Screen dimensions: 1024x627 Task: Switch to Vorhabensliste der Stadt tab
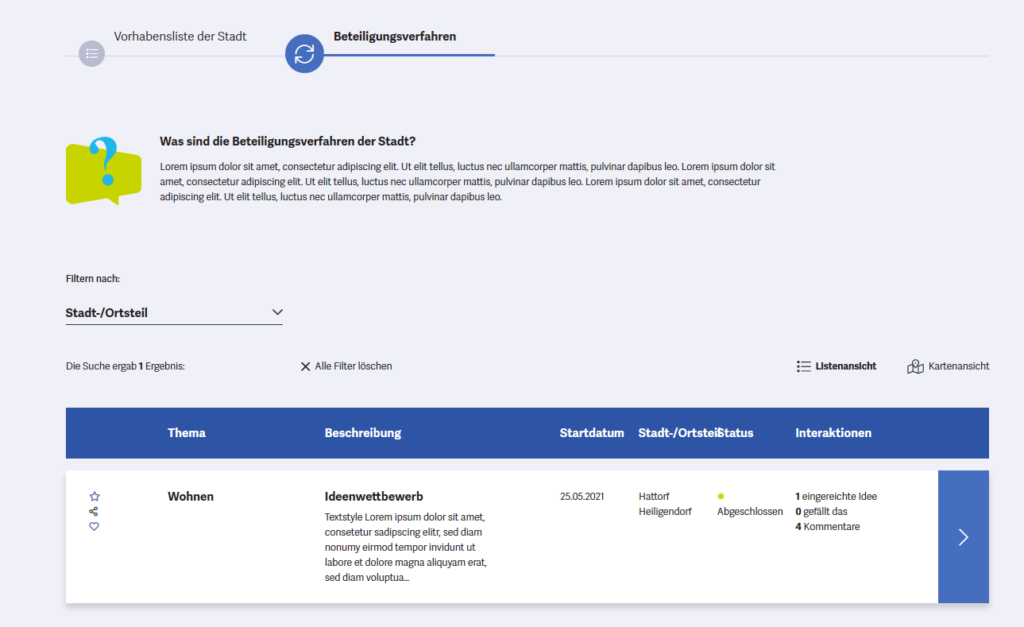[180, 37]
